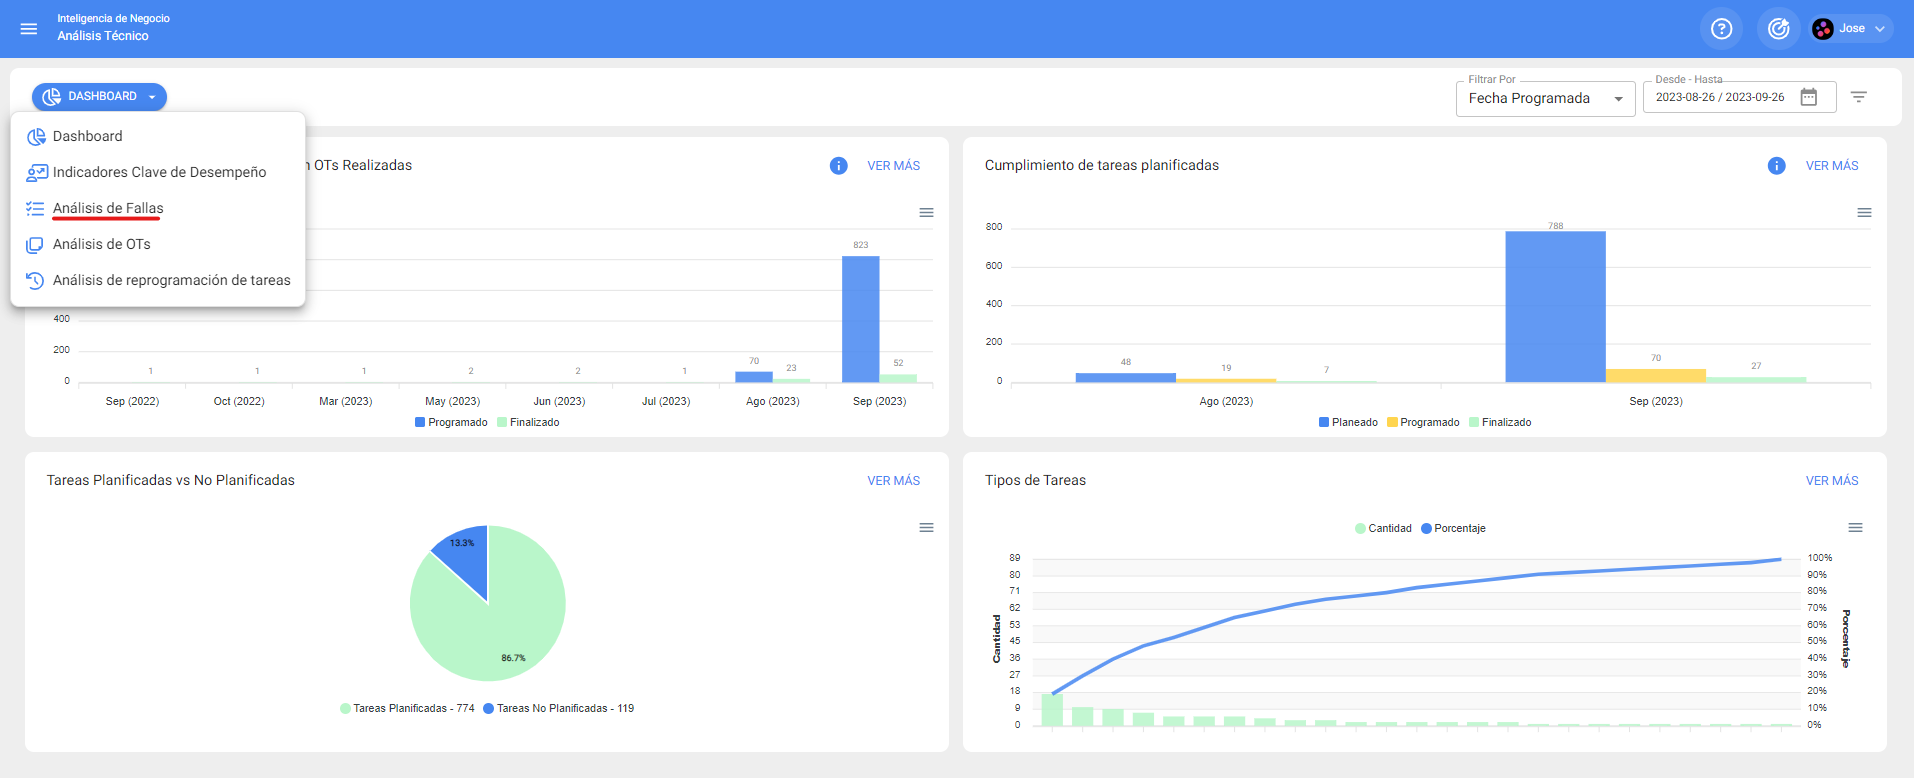Click VER MÁS on Tipos de Tareas
Viewport: 1914px width, 778px height.
[x=1831, y=481]
